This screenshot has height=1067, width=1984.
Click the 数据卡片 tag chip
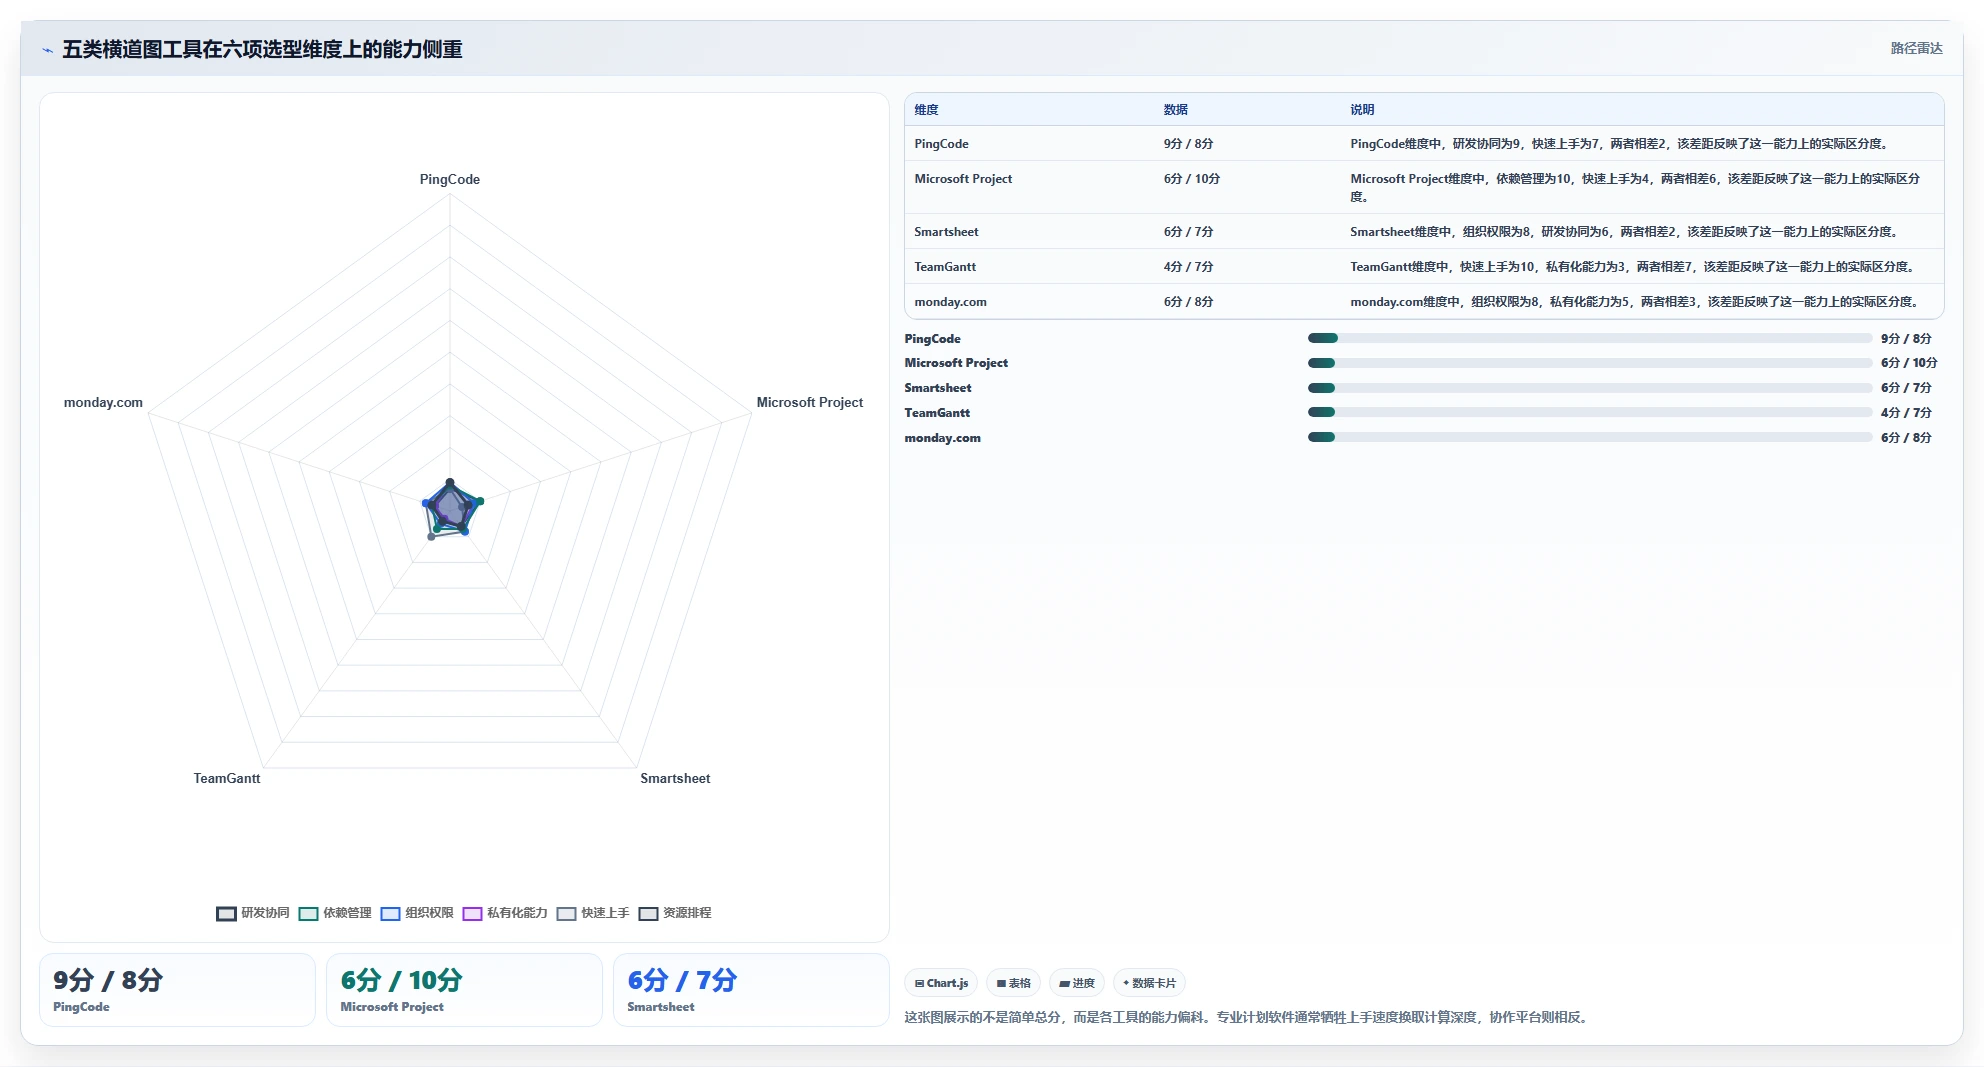click(1149, 983)
